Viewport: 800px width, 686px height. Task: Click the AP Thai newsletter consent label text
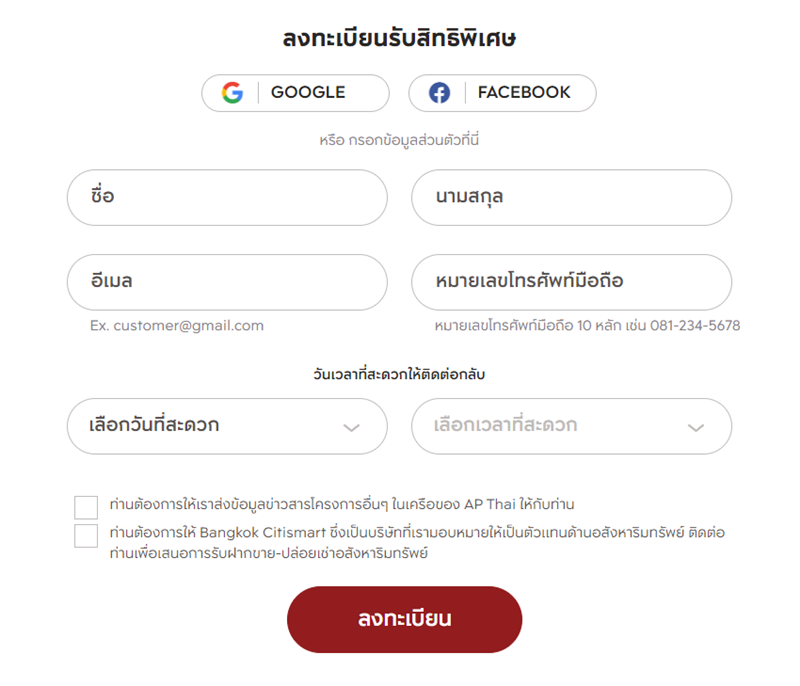[x=341, y=504]
